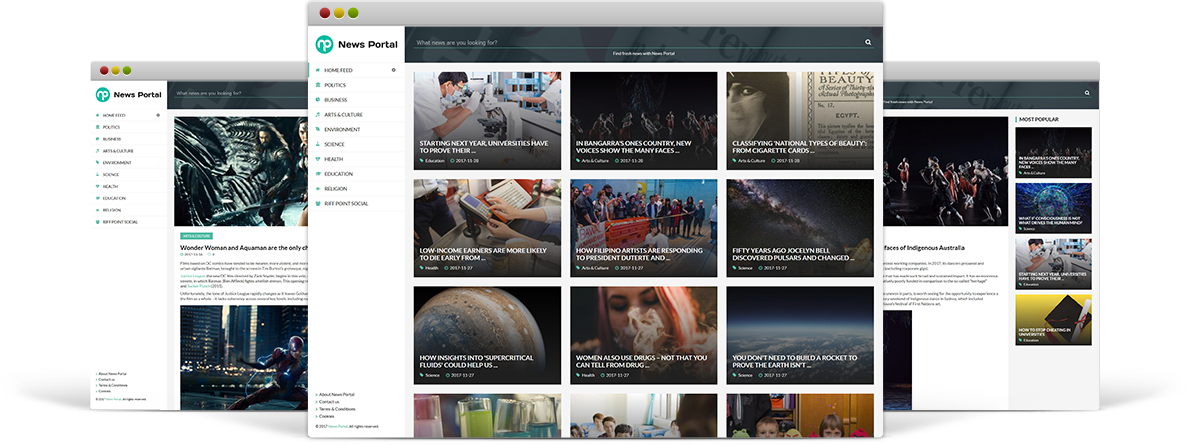Open Most Popular 'What if consciousness' thumbnail
The height and width of the screenshot is (445, 1190).
point(1053,207)
